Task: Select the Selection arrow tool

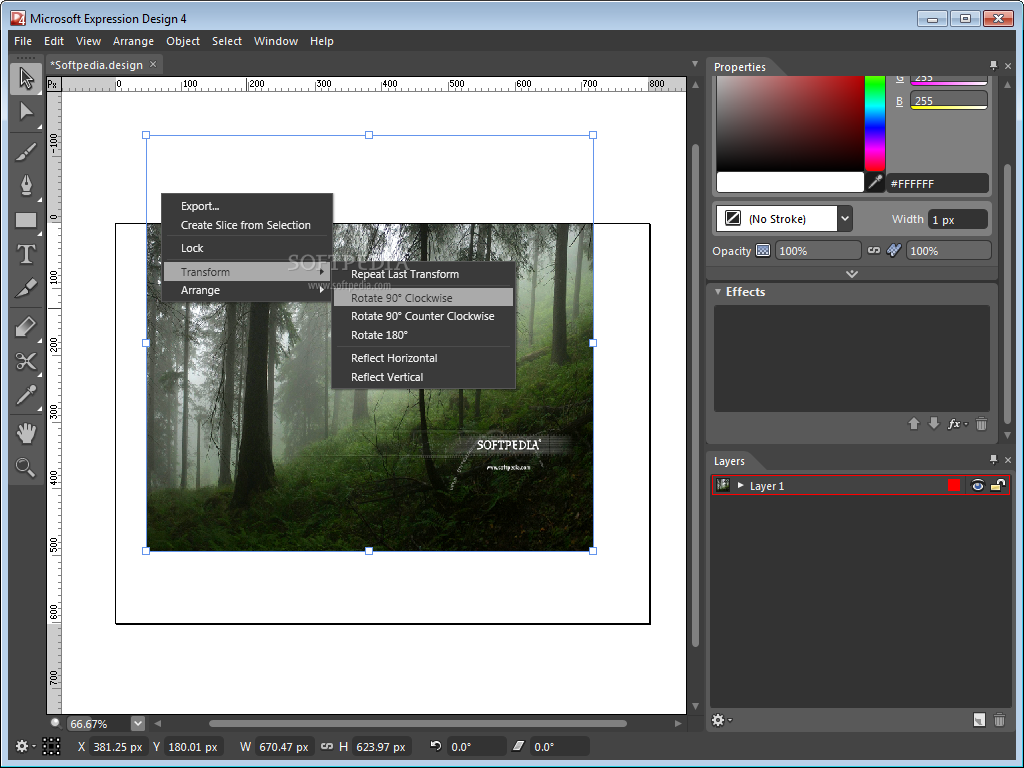Action: pyautogui.click(x=26, y=79)
